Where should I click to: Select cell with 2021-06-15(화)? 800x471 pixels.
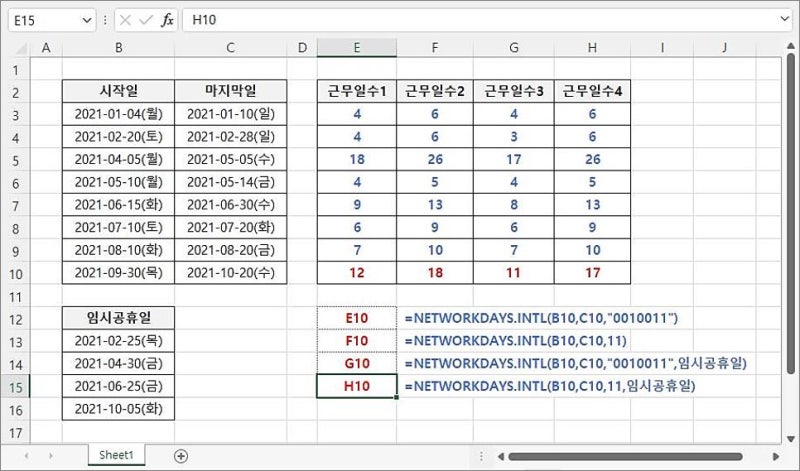pyautogui.click(x=118, y=205)
